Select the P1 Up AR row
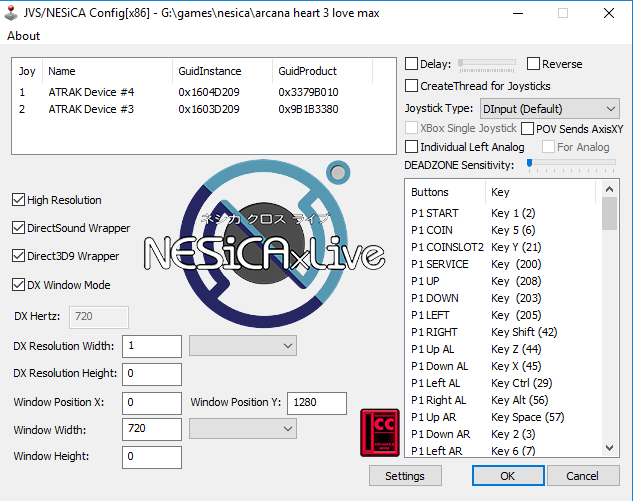The image size is (633, 501). pos(503,417)
